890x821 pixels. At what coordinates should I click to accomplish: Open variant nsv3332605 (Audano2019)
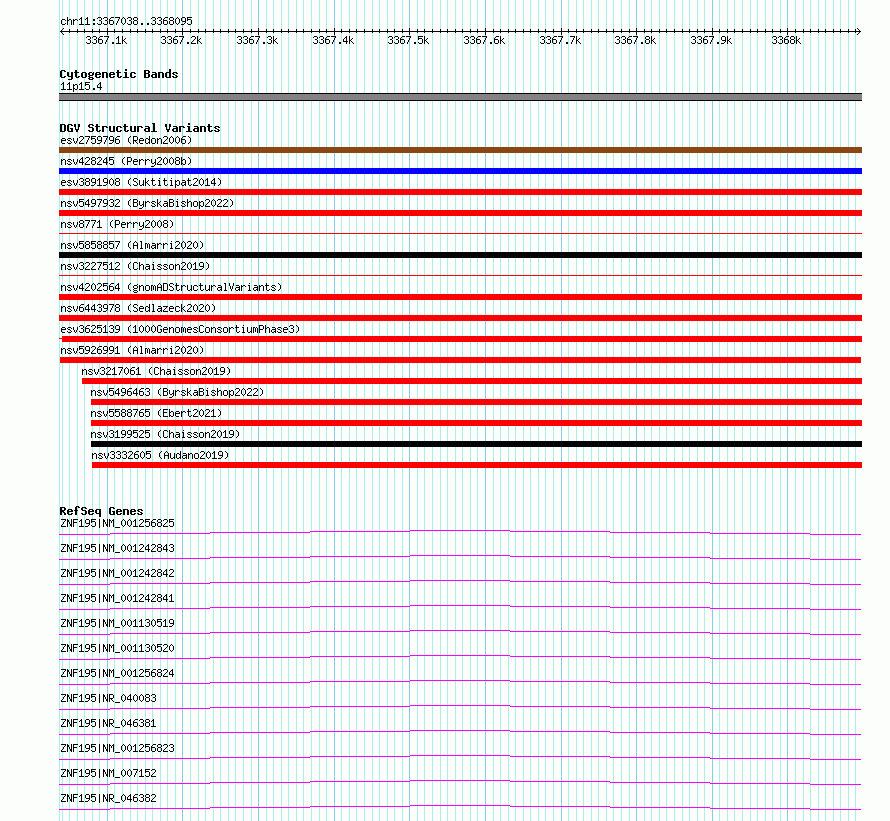click(160, 455)
